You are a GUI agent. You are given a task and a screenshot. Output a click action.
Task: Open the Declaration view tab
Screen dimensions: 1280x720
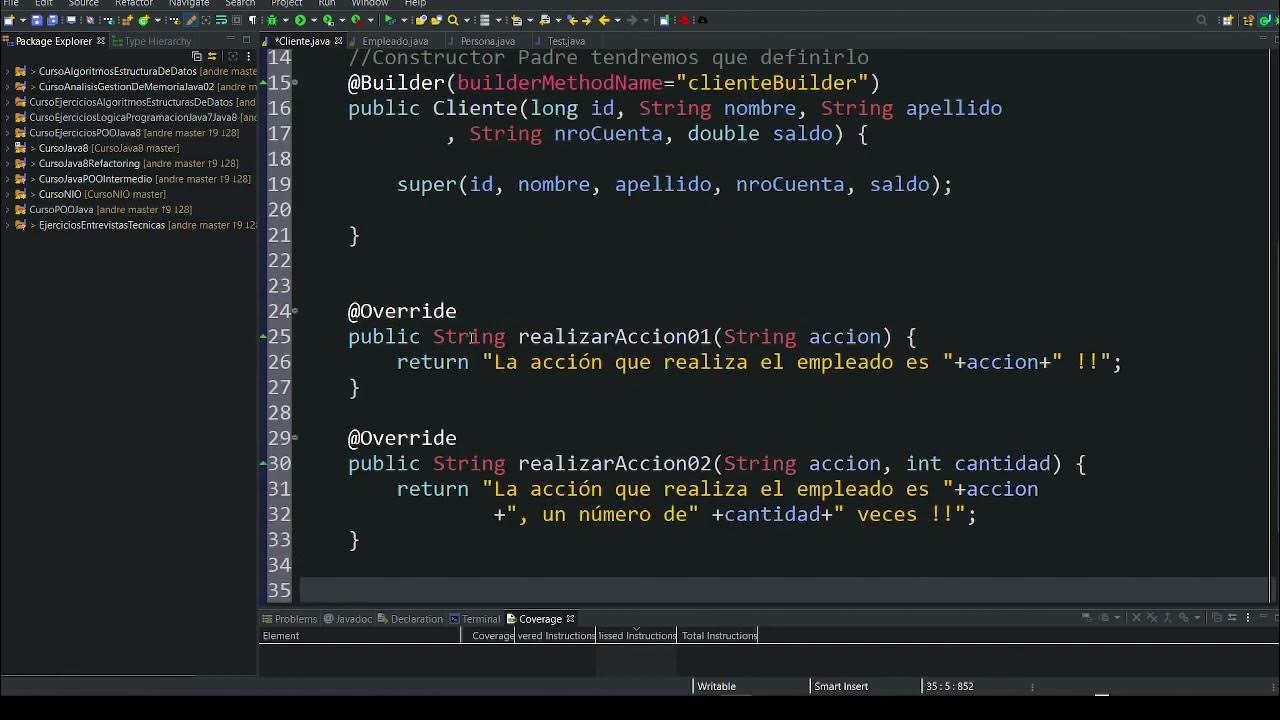[x=410, y=619]
